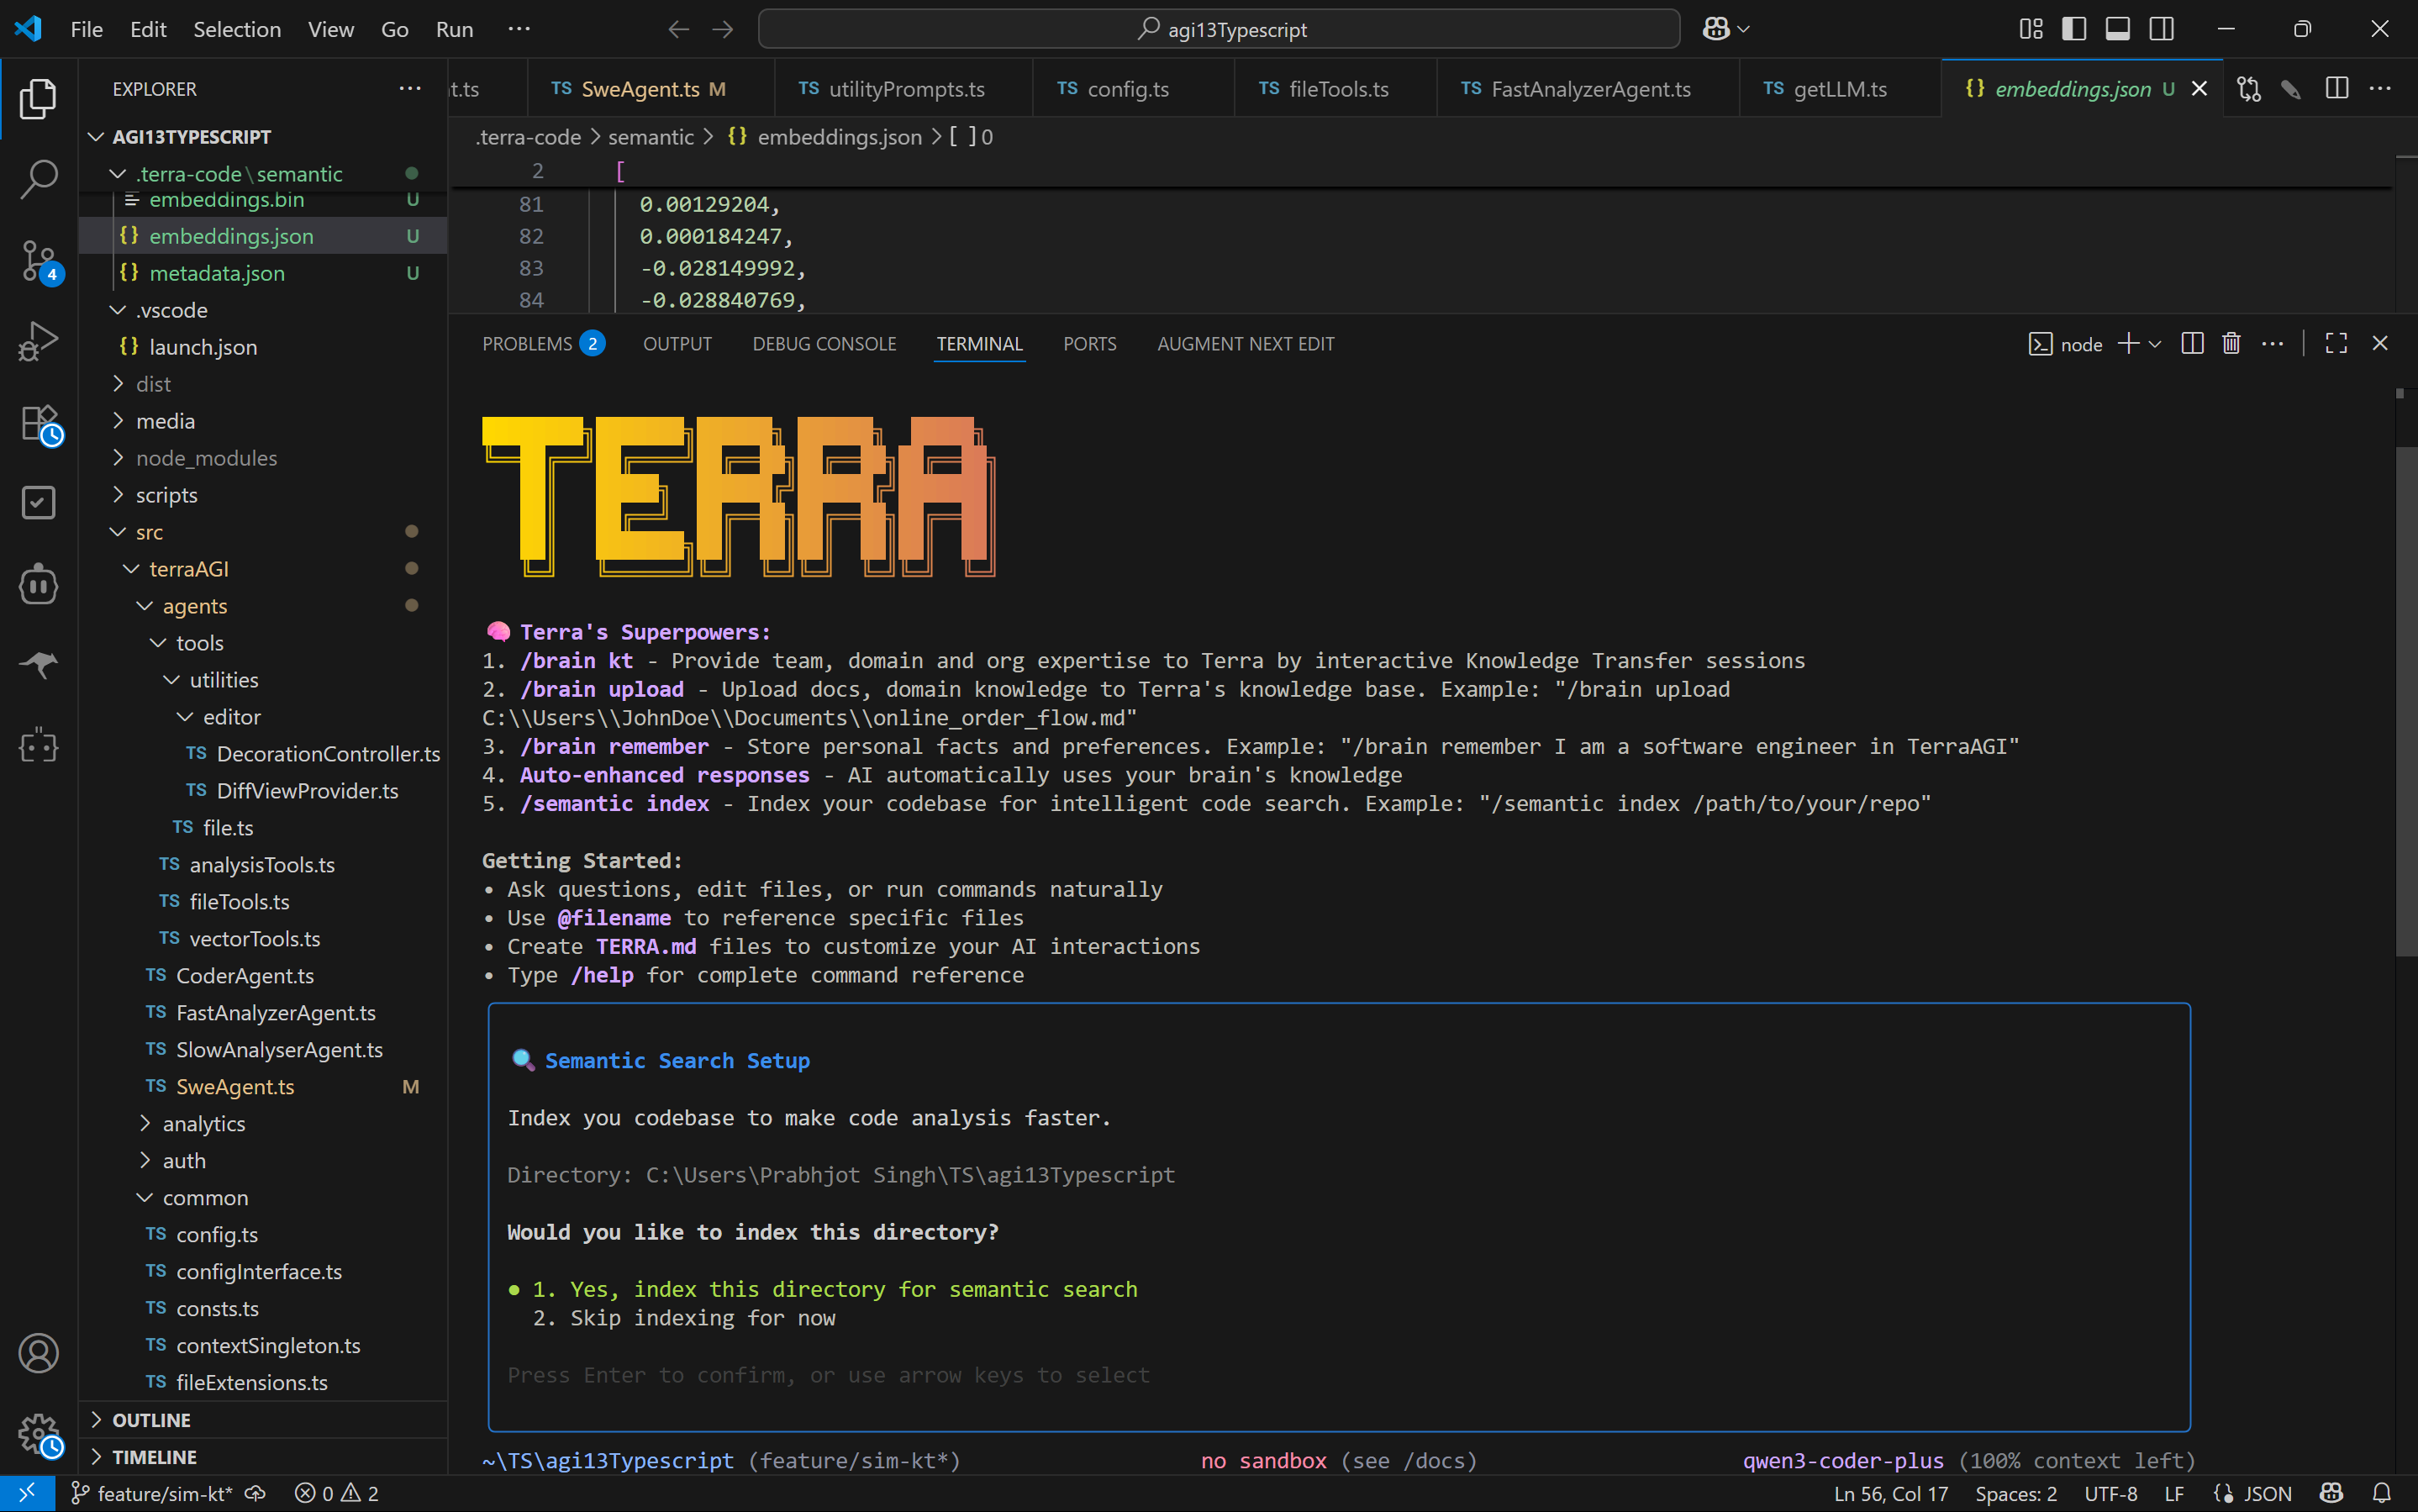
Task: Open Run and Debug view
Action: coord(38,341)
